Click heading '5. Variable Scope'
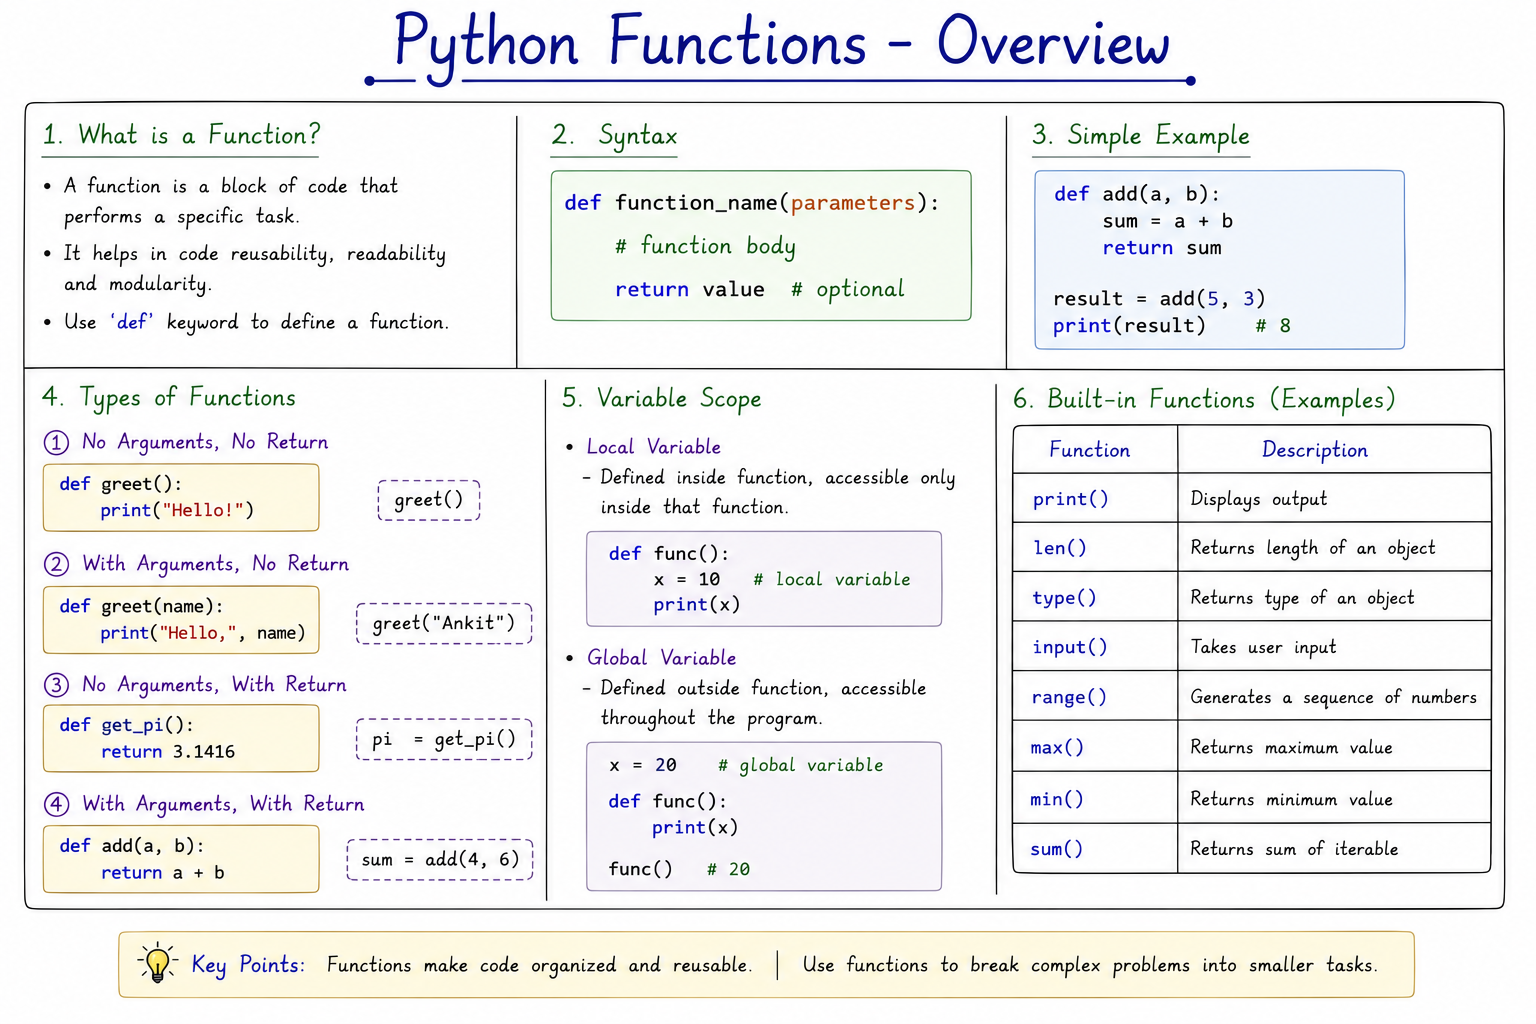This screenshot has width=1536, height=1024. tap(661, 398)
